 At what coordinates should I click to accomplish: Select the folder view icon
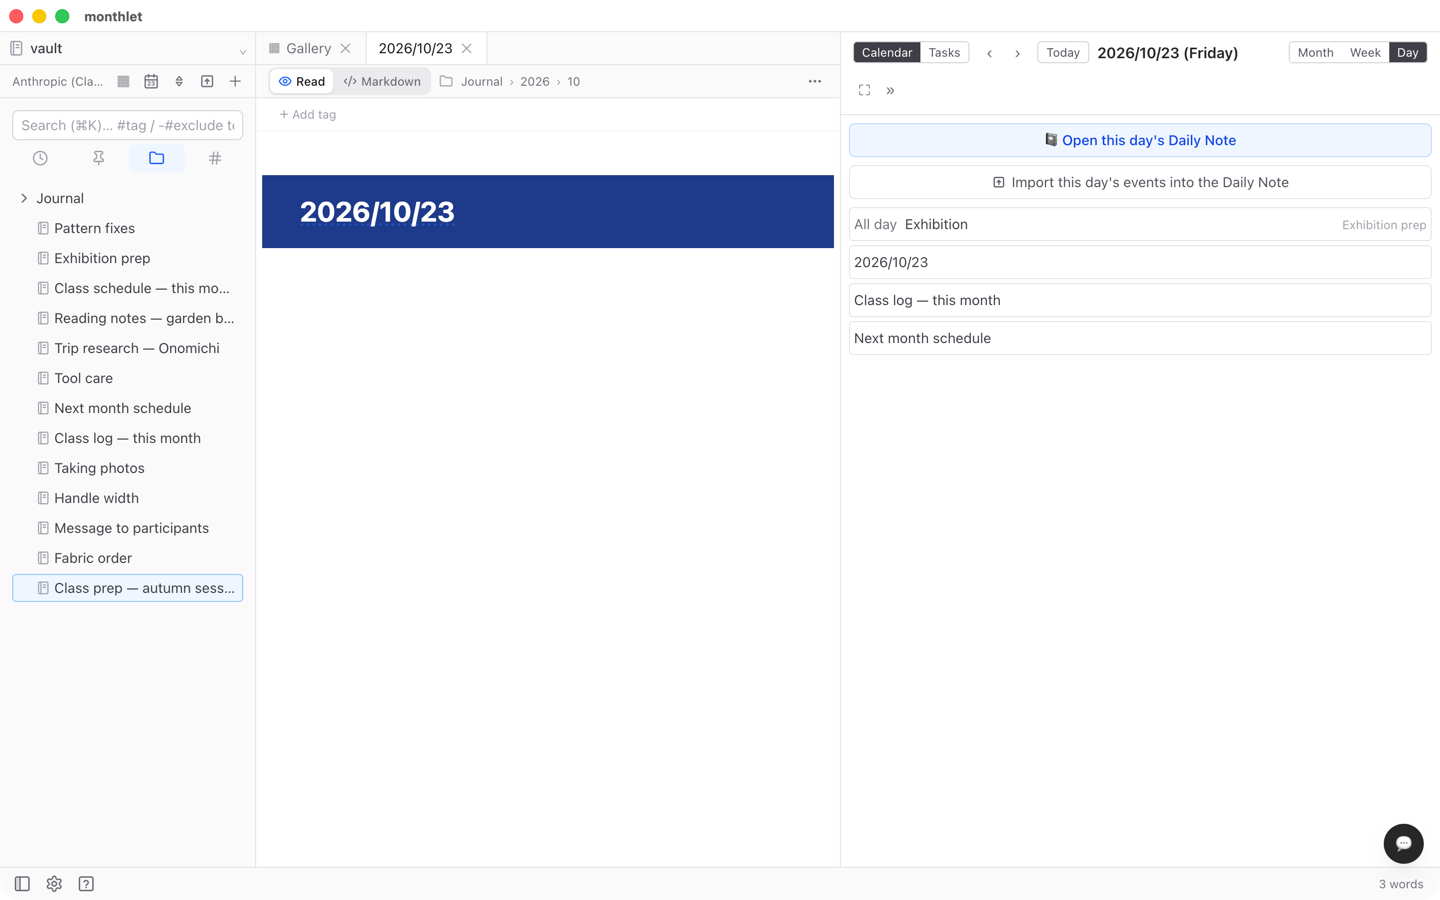(x=157, y=158)
